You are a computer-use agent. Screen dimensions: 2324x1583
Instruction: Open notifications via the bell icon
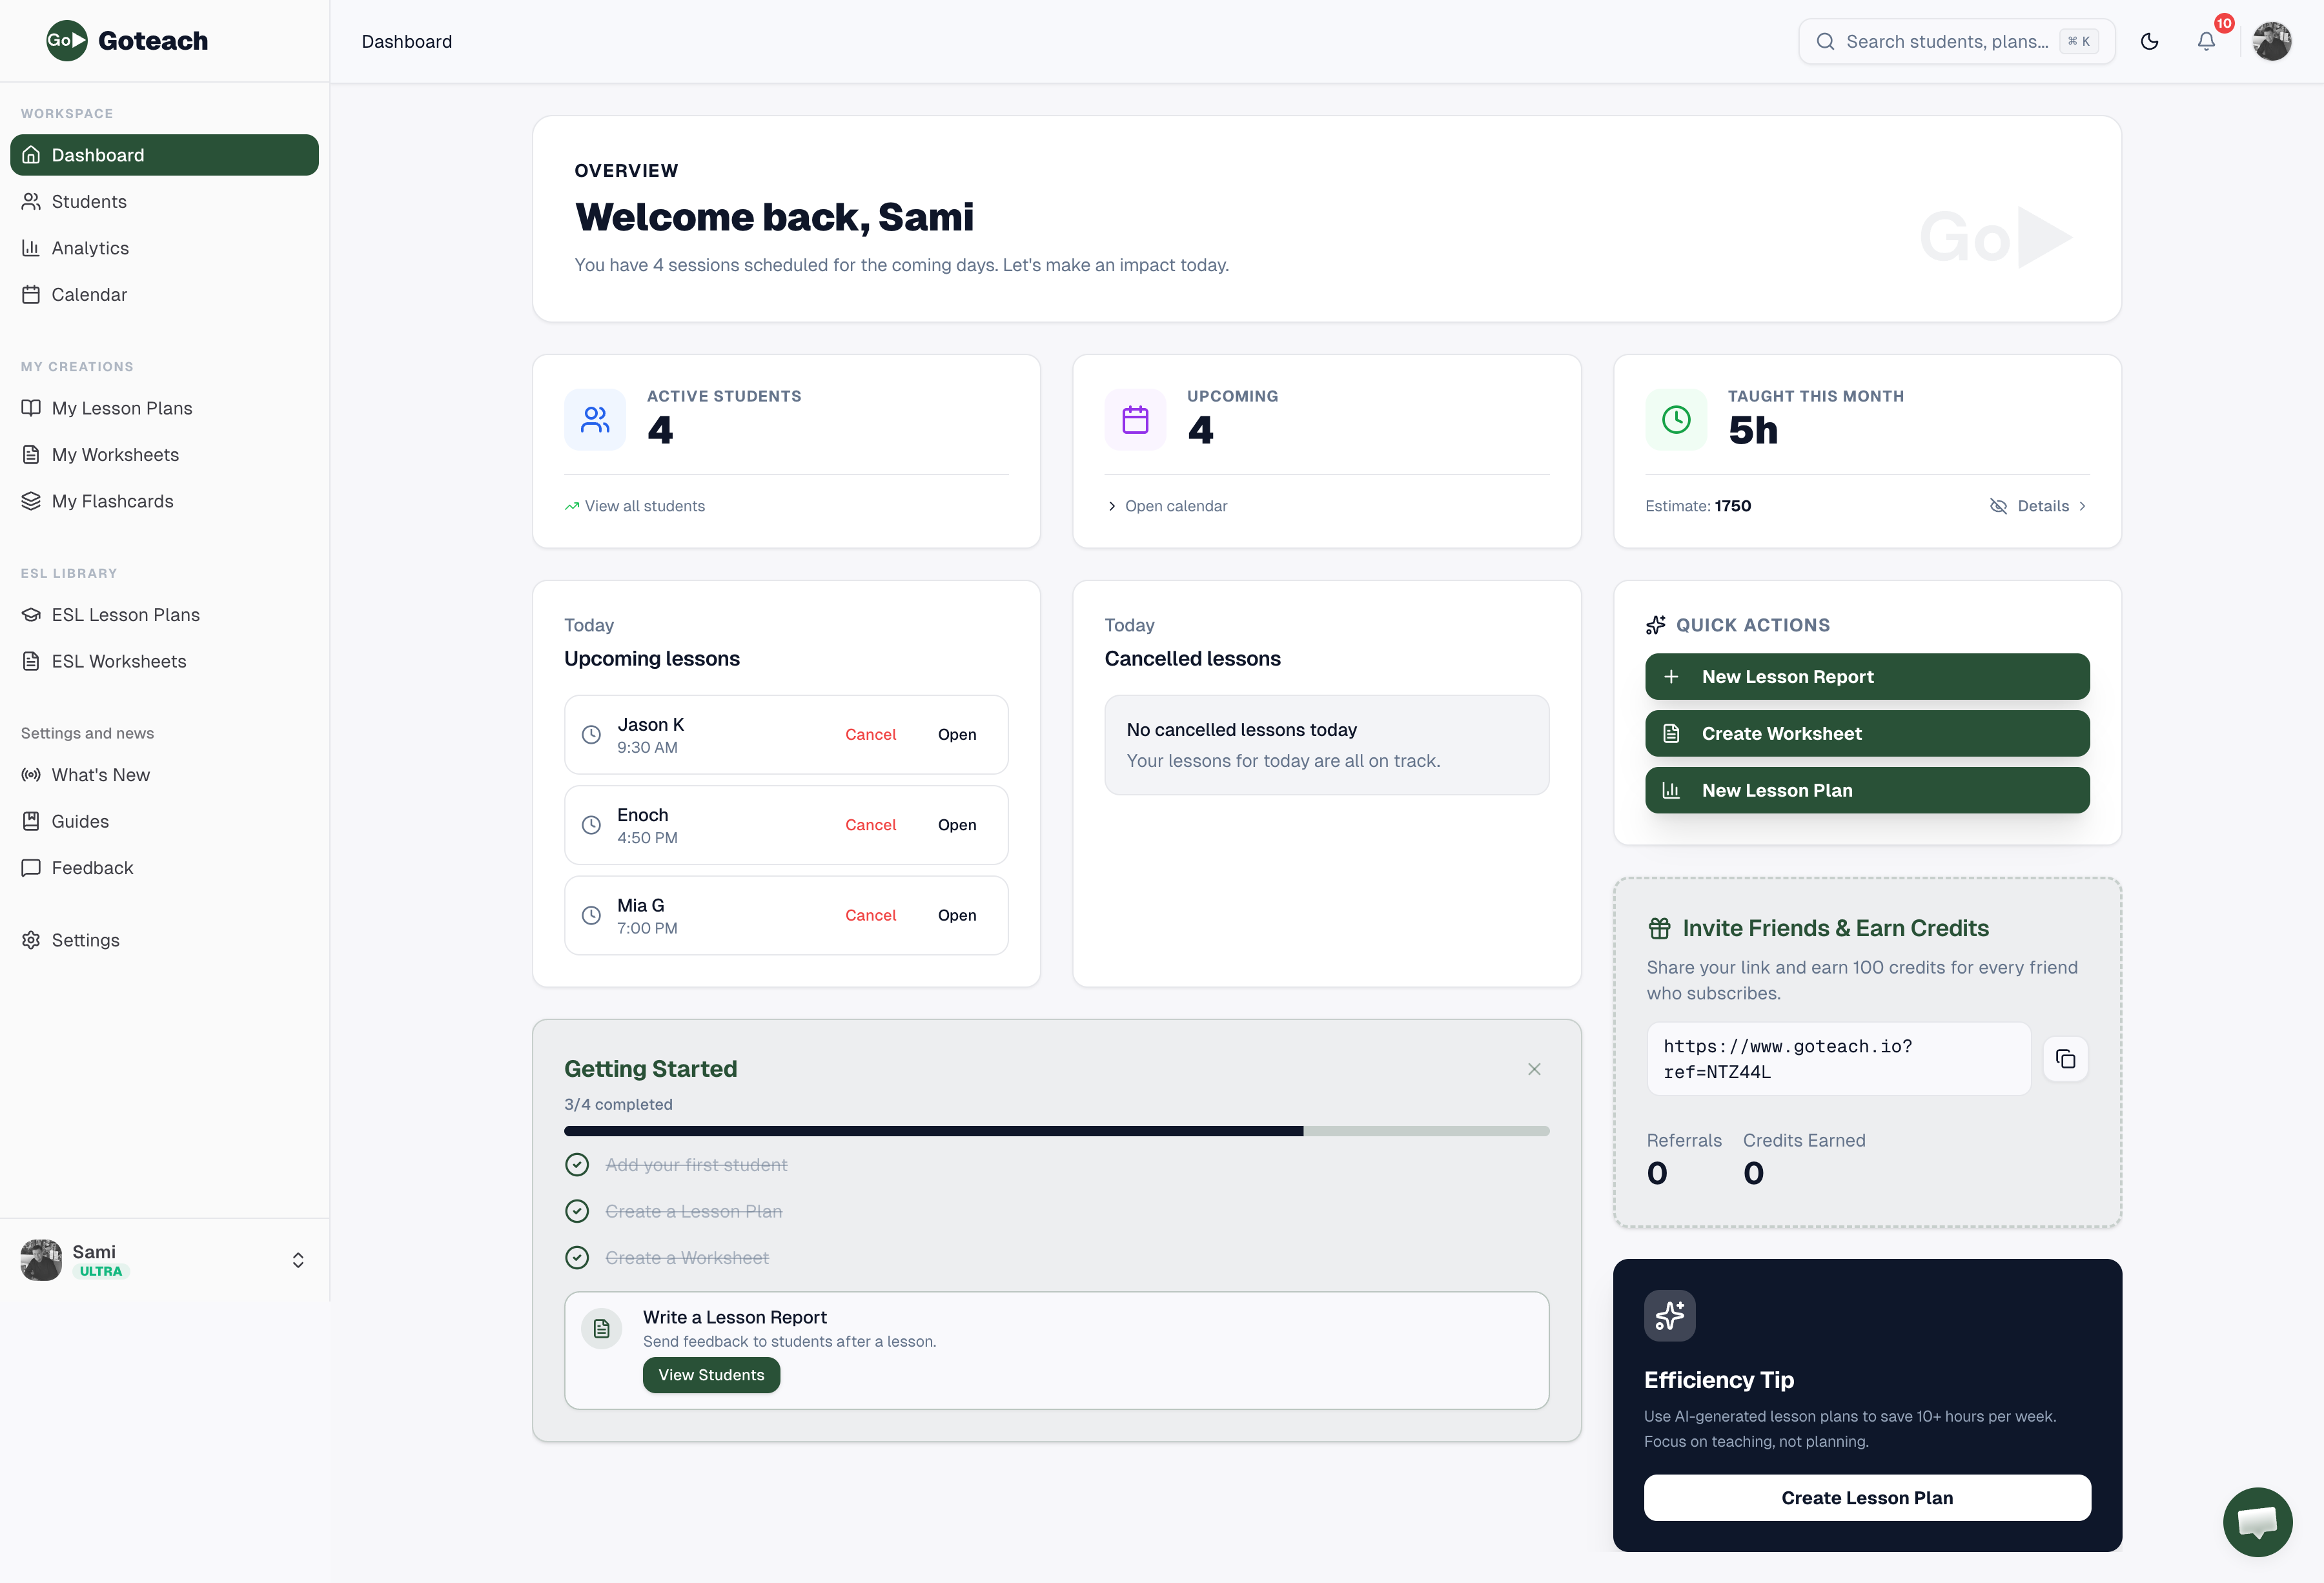coord(2207,41)
